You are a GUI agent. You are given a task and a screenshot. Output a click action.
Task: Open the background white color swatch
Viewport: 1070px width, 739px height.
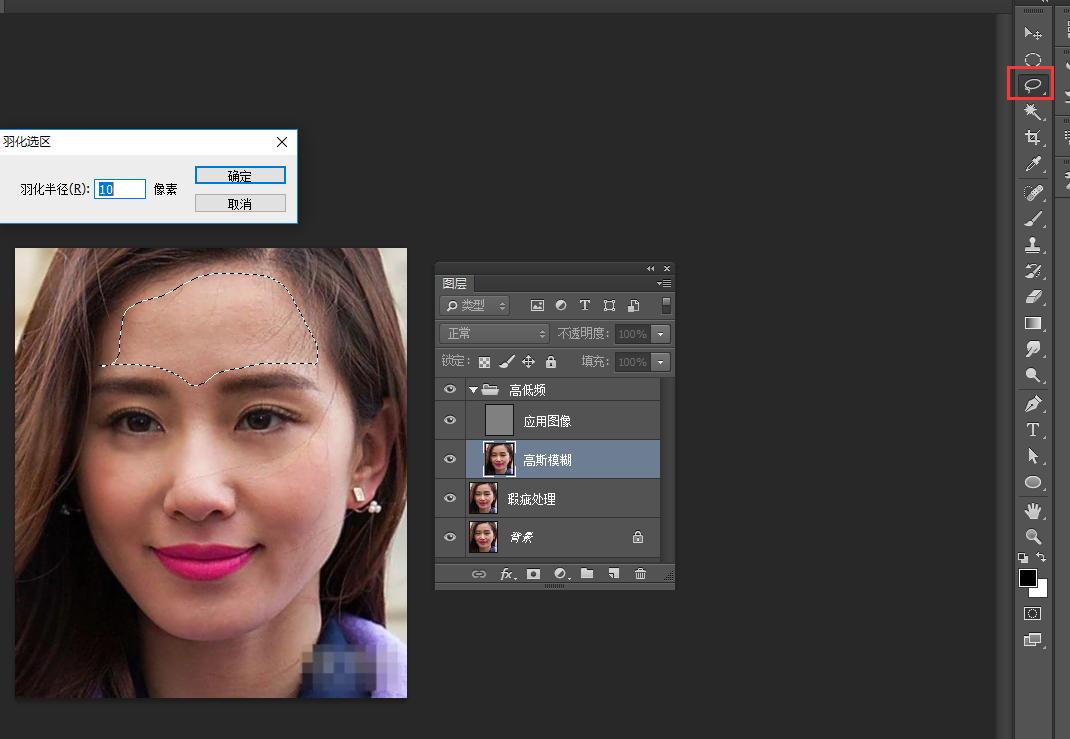point(1041,590)
